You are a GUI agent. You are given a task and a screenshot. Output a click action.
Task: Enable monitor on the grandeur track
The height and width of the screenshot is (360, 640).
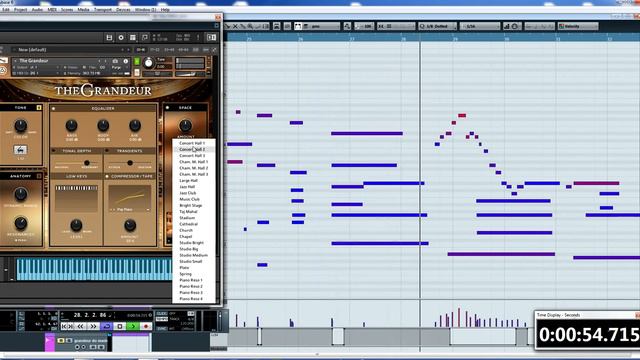pyautogui.click(x=83, y=347)
